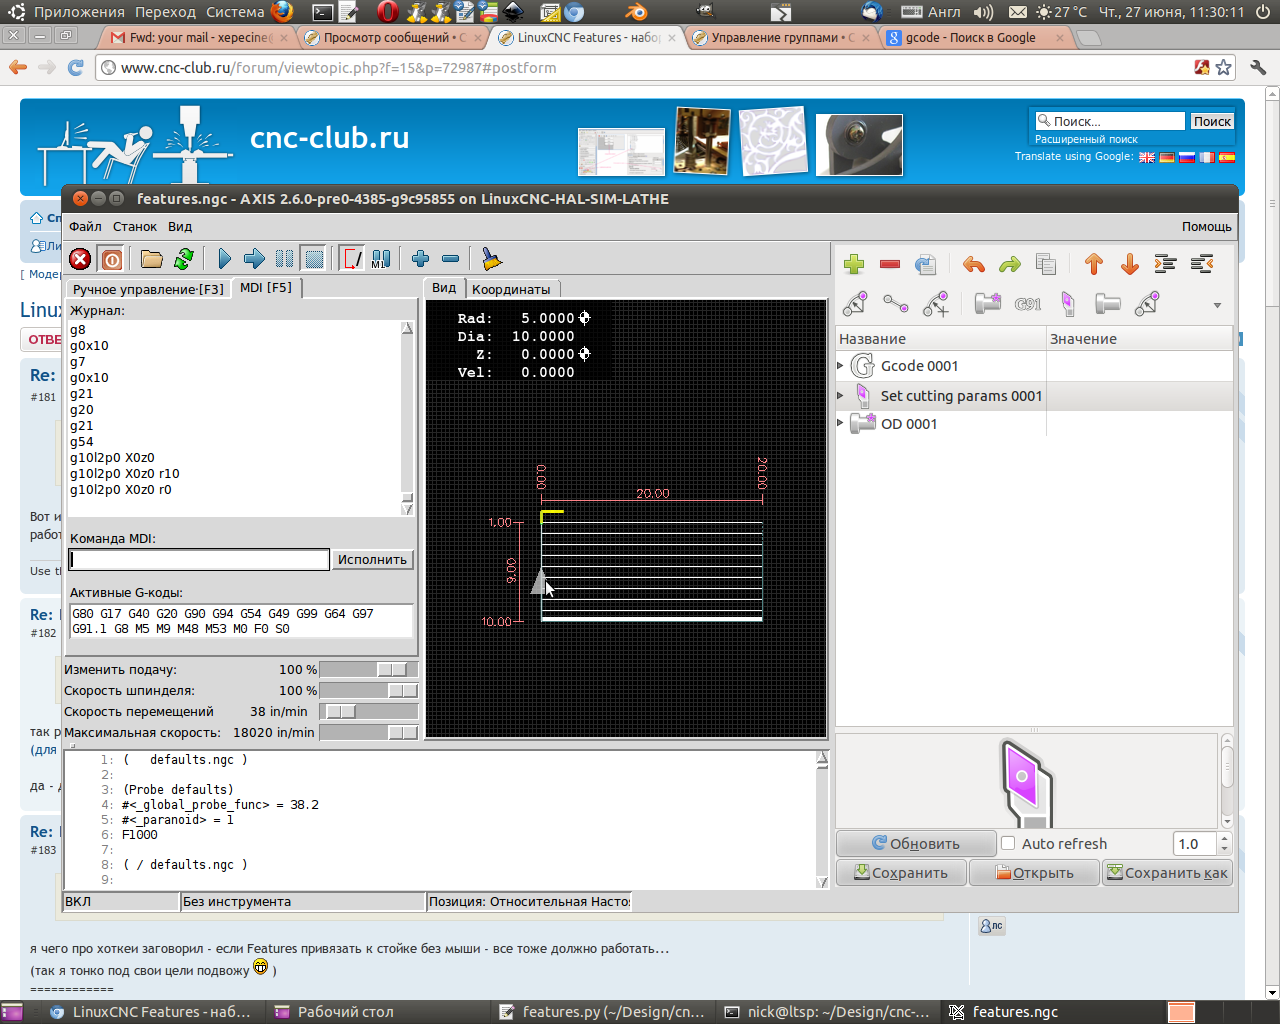The width and height of the screenshot is (1280, 1024).
Task: Open a G-code file with folder icon
Action: point(151,260)
